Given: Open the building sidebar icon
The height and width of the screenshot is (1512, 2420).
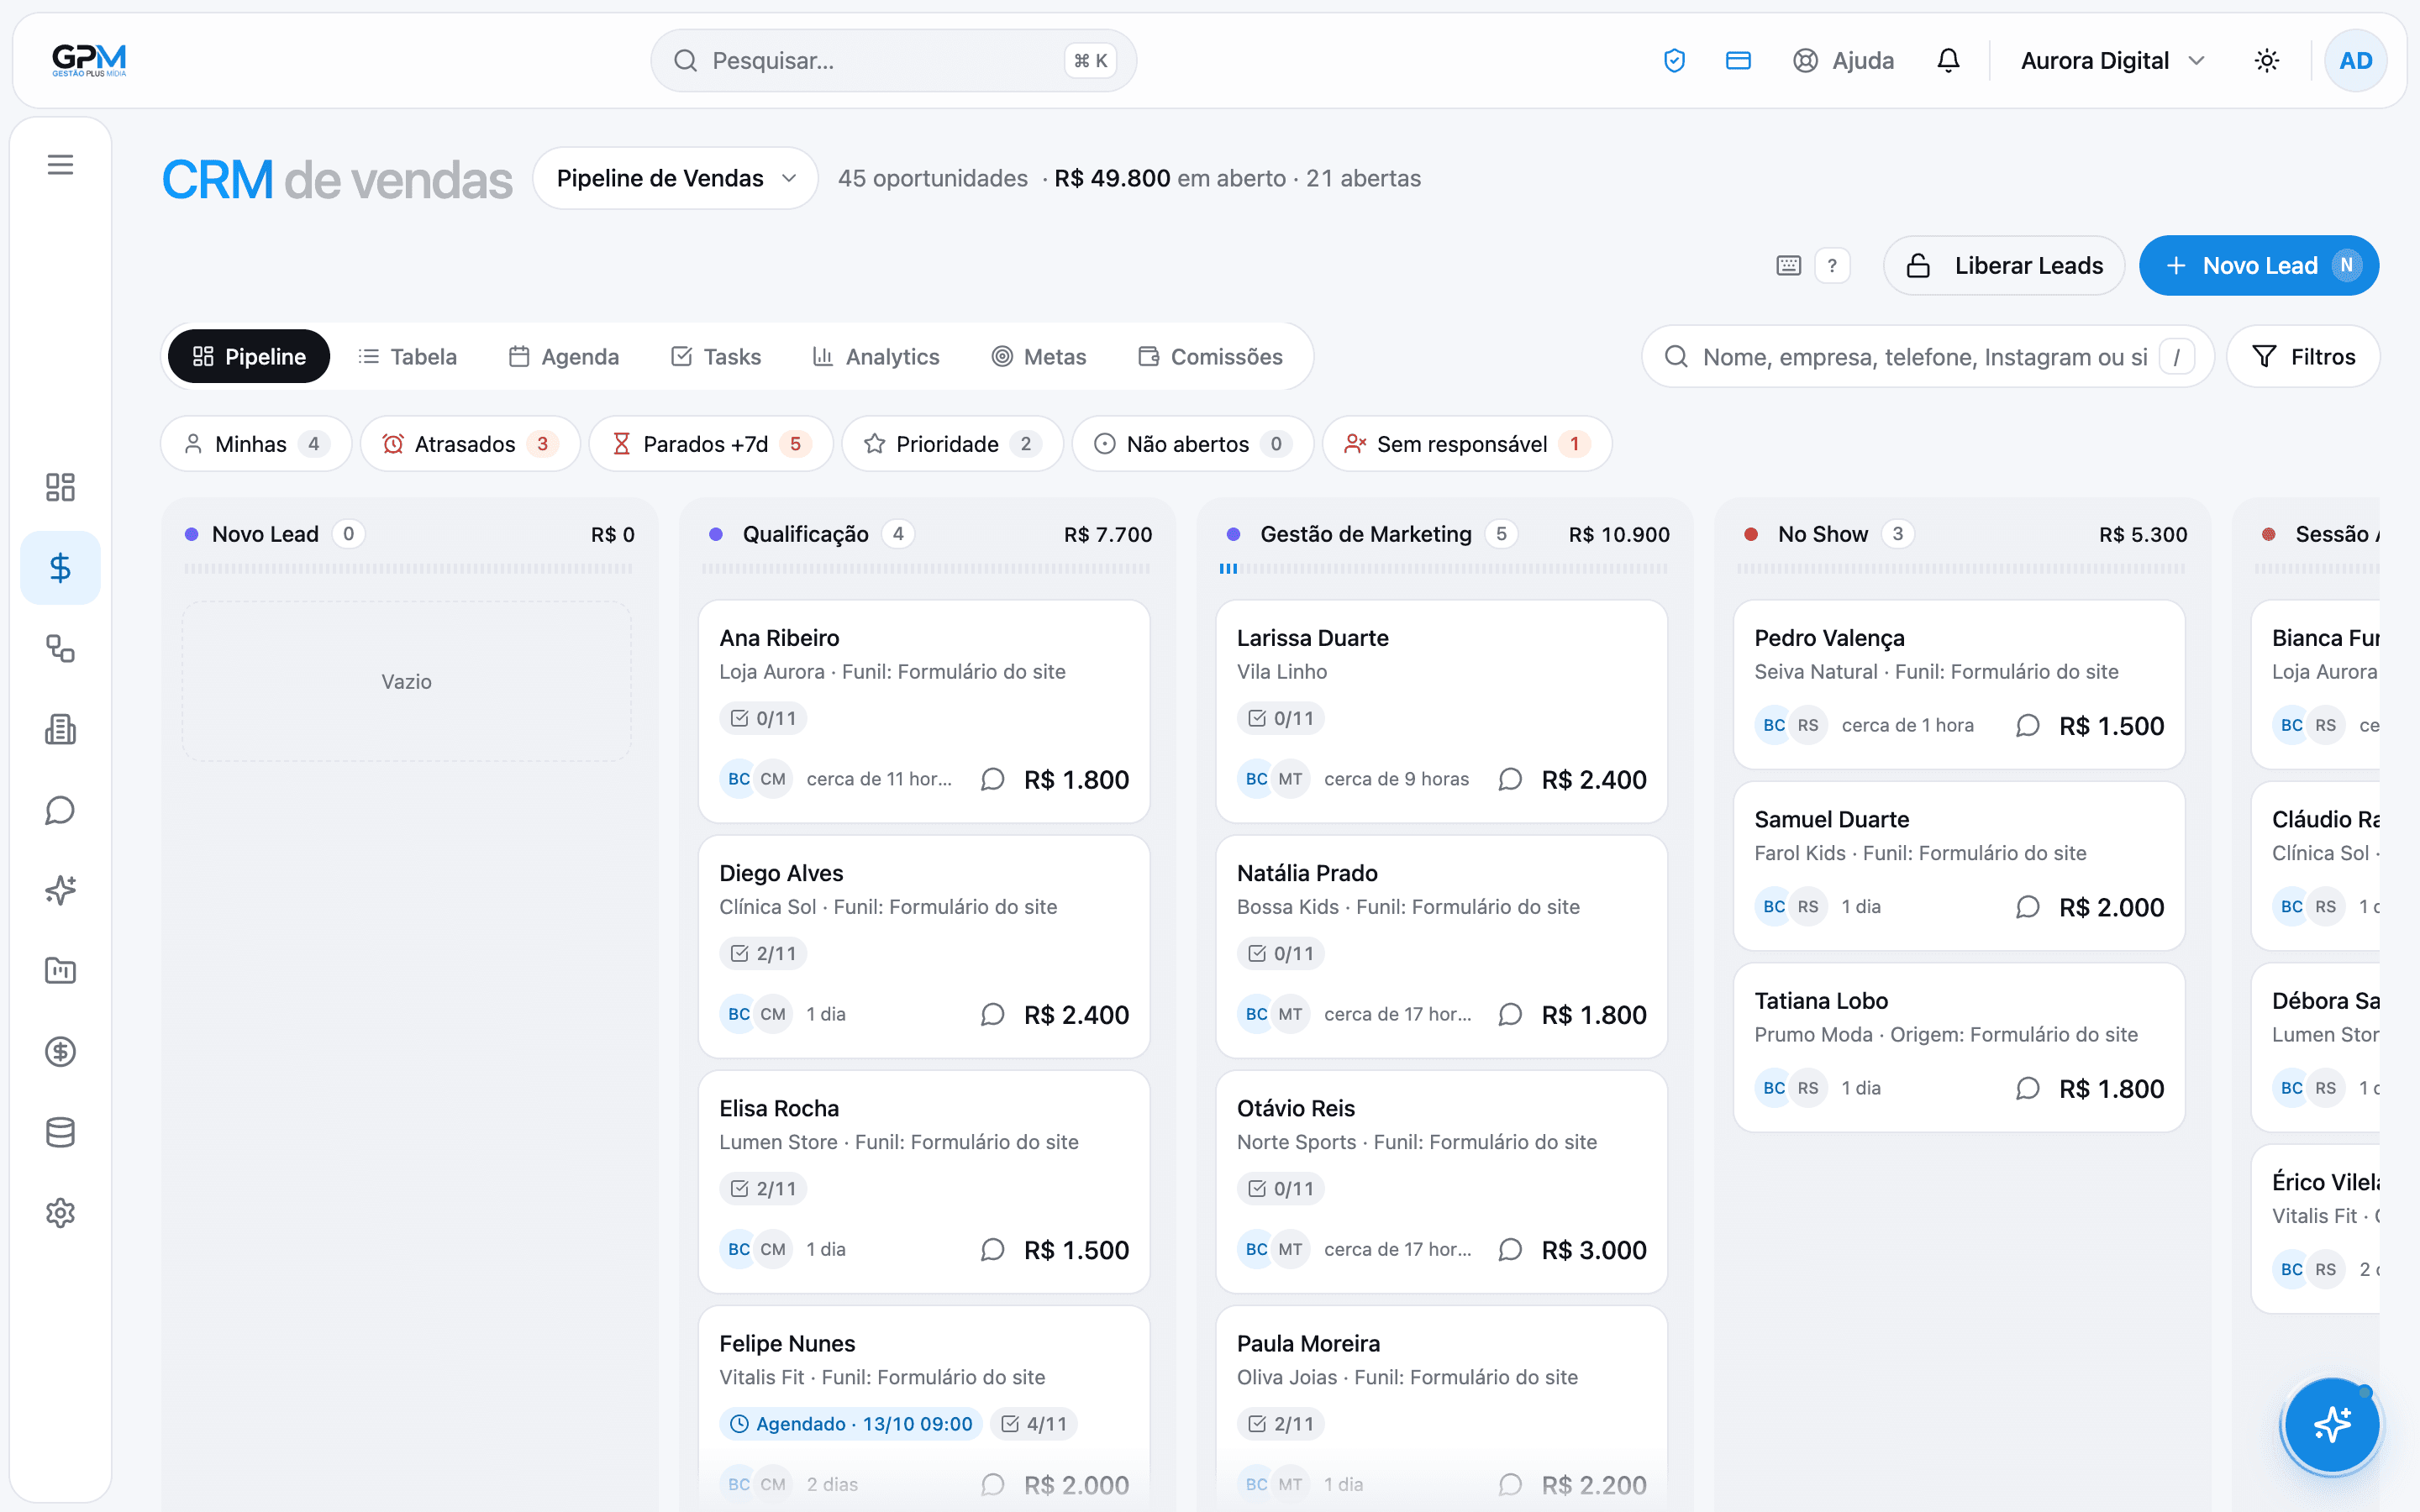Looking at the screenshot, I should 60,729.
